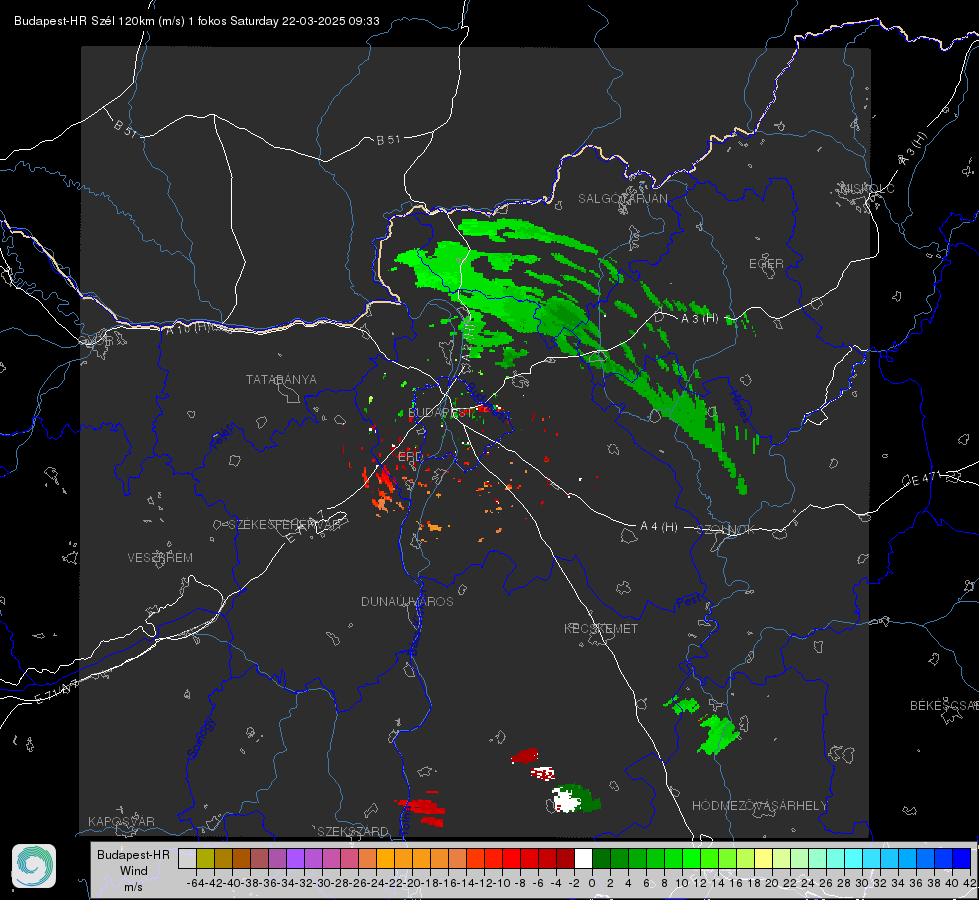This screenshot has width=979, height=900.
Task: Select the KAPOSVÁR city label
Action: coord(121,821)
